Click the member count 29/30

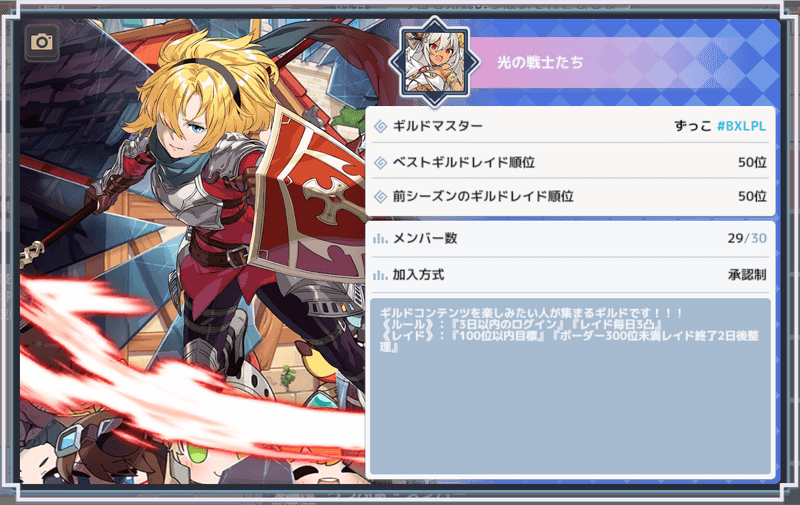pyautogui.click(x=747, y=238)
